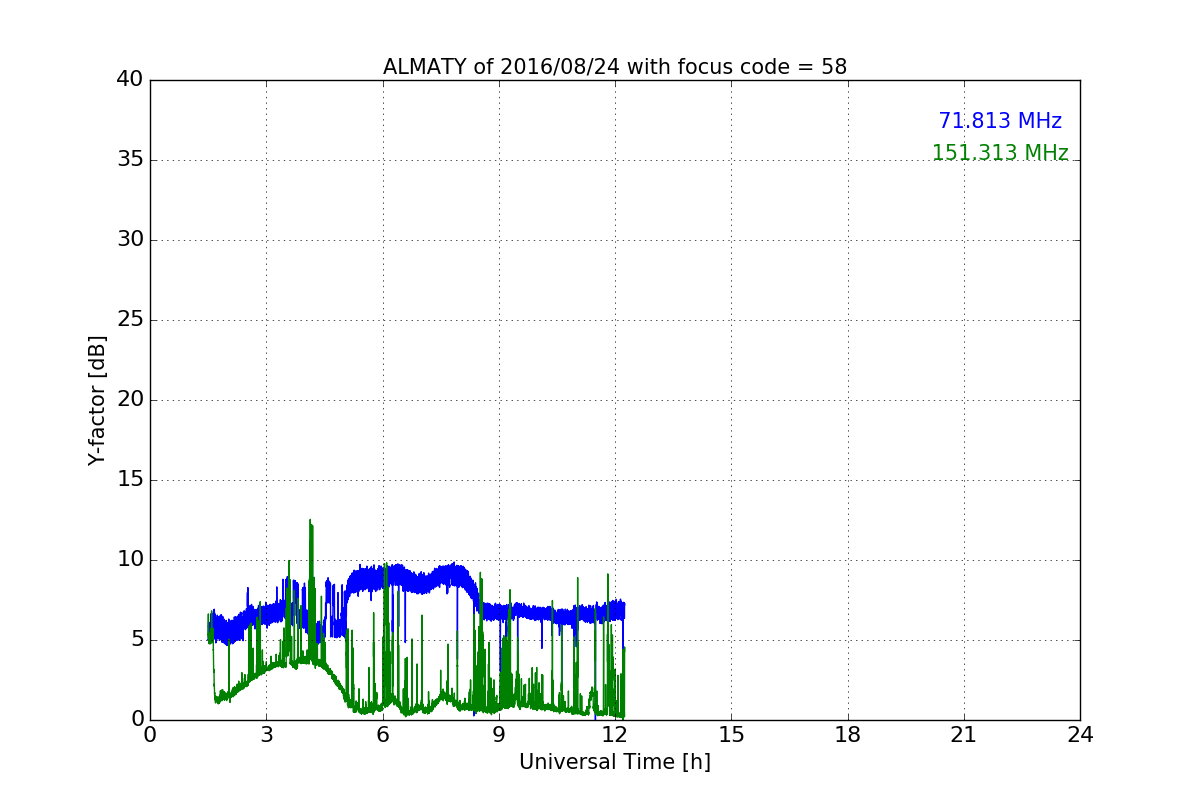Click the plot title 'ALMATY of 2016/08/24'
1200x800 pixels.
(x=615, y=67)
